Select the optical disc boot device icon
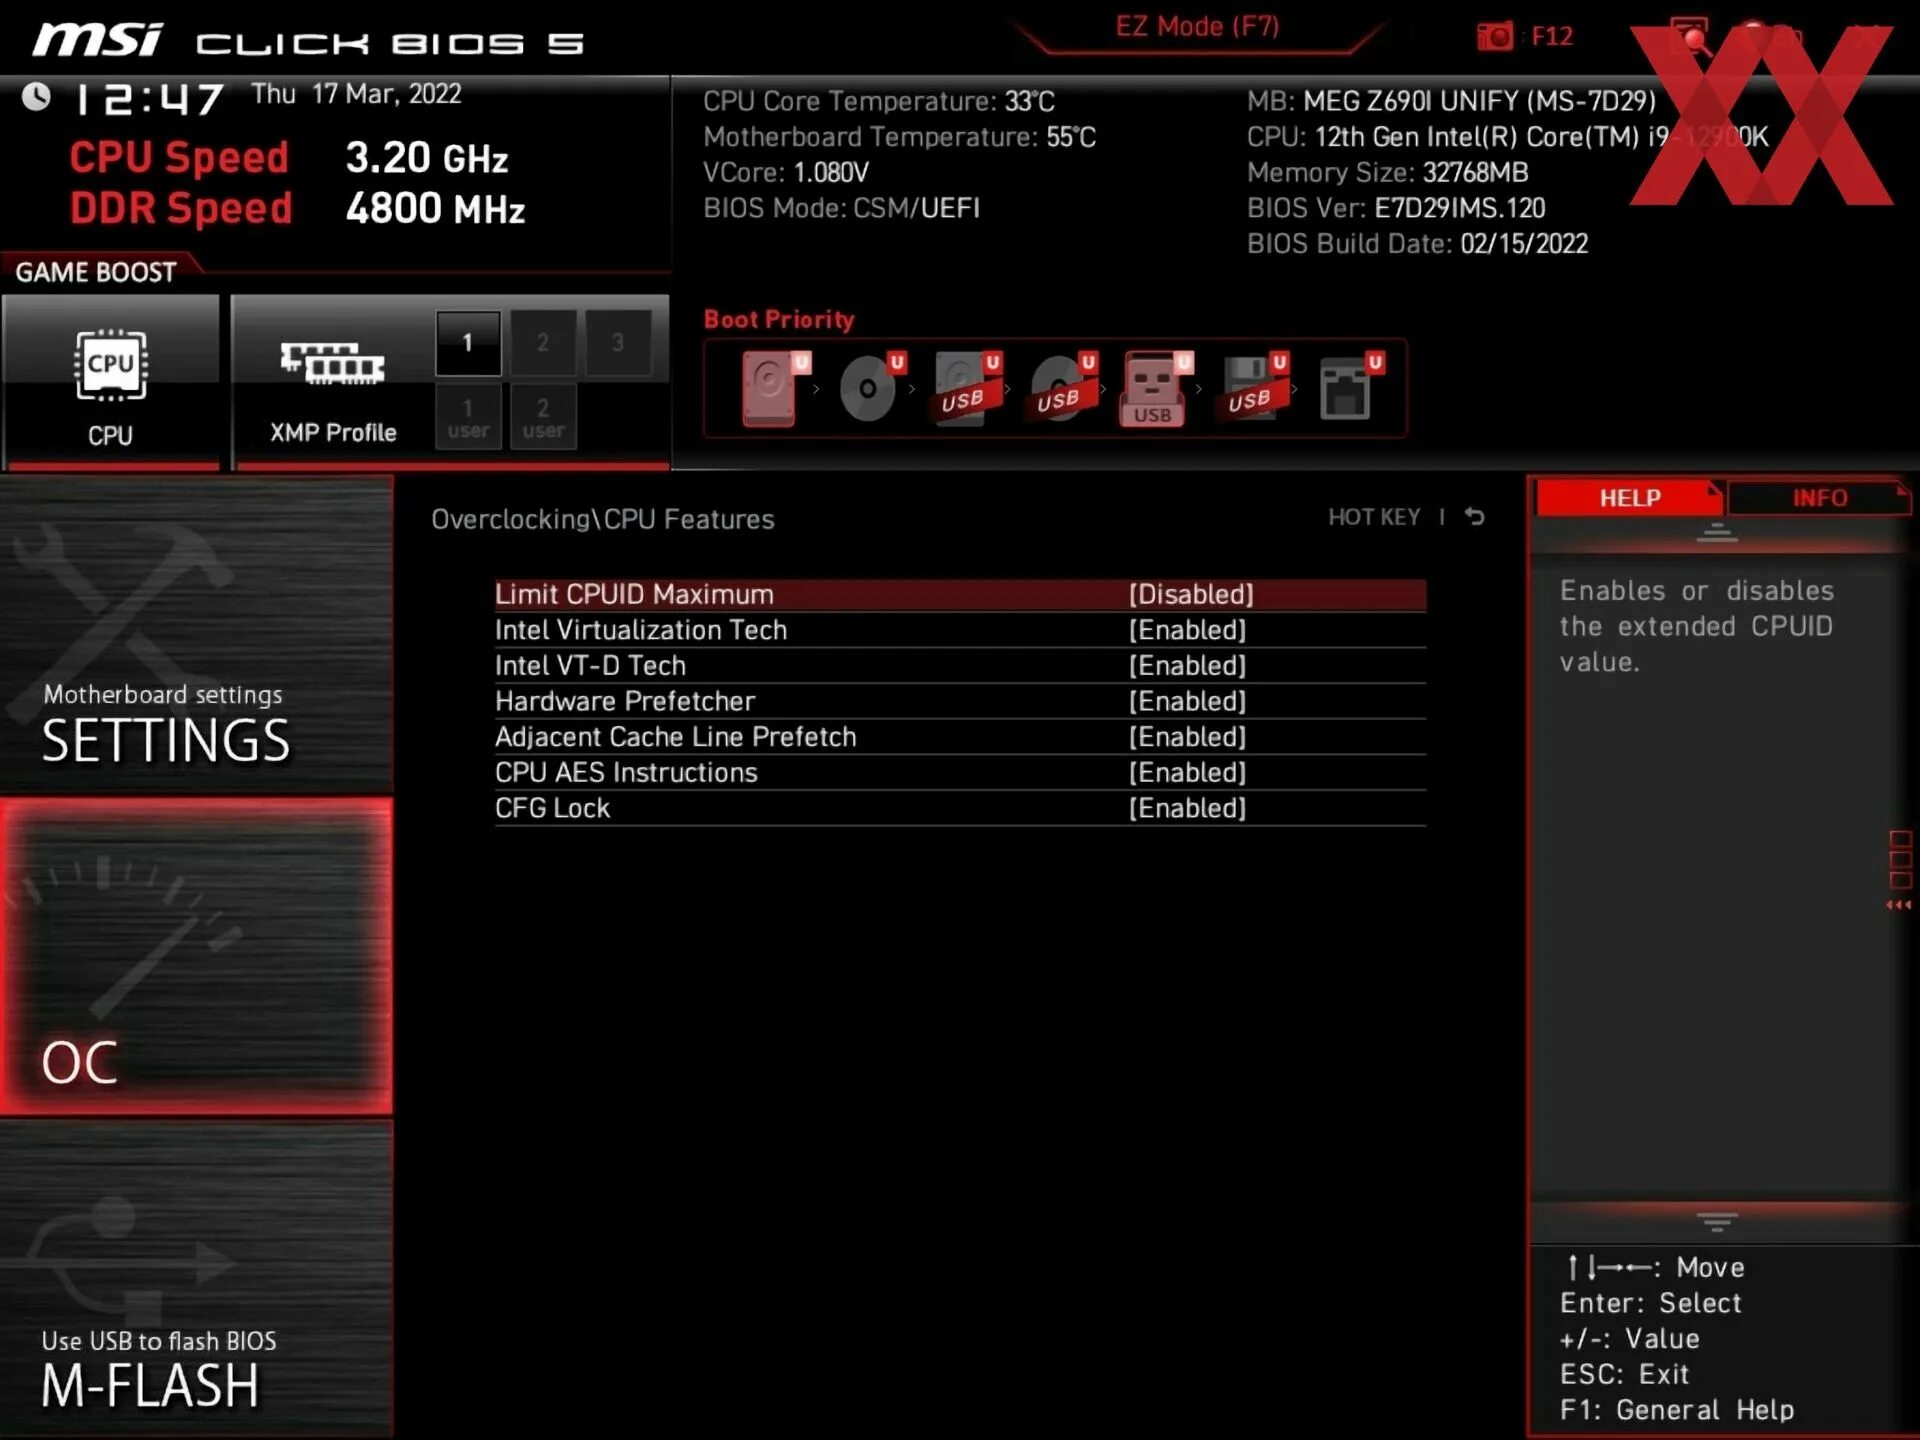Screen dimensions: 1920x1440 point(868,389)
